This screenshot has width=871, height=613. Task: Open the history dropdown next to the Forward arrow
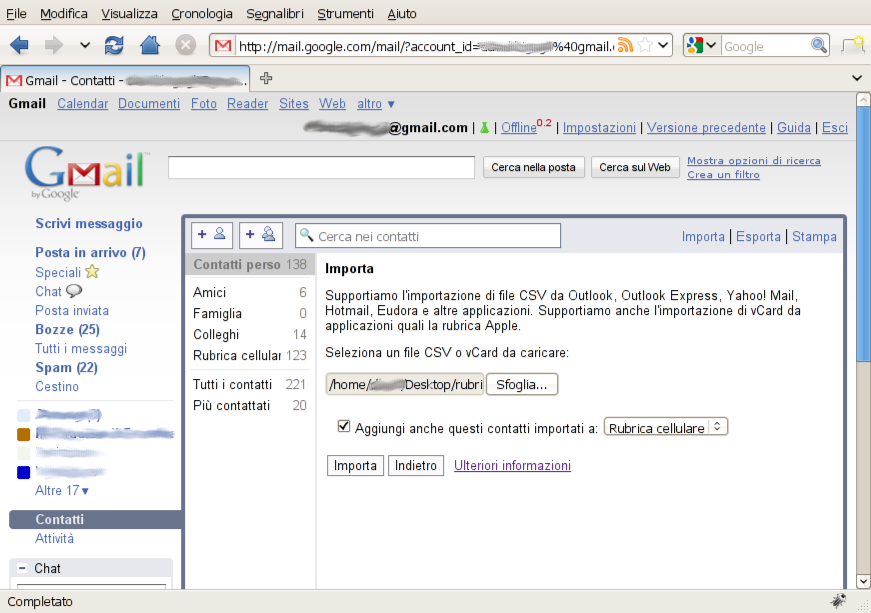click(x=84, y=46)
